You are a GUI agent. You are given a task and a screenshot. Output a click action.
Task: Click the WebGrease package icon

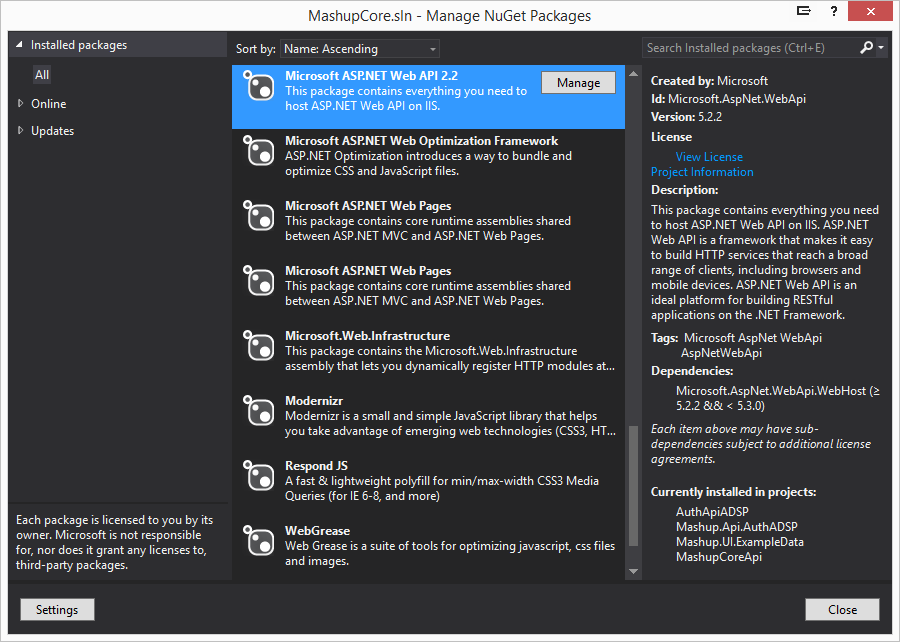(x=259, y=540)
